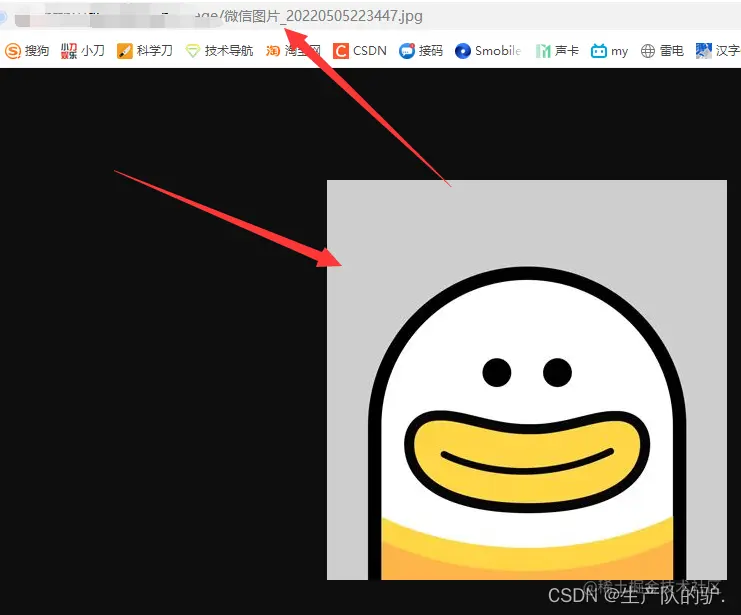Click the 淘宝 bookmark icon
Viewport: 741px width, 615px height.
(x=273, y=51)
